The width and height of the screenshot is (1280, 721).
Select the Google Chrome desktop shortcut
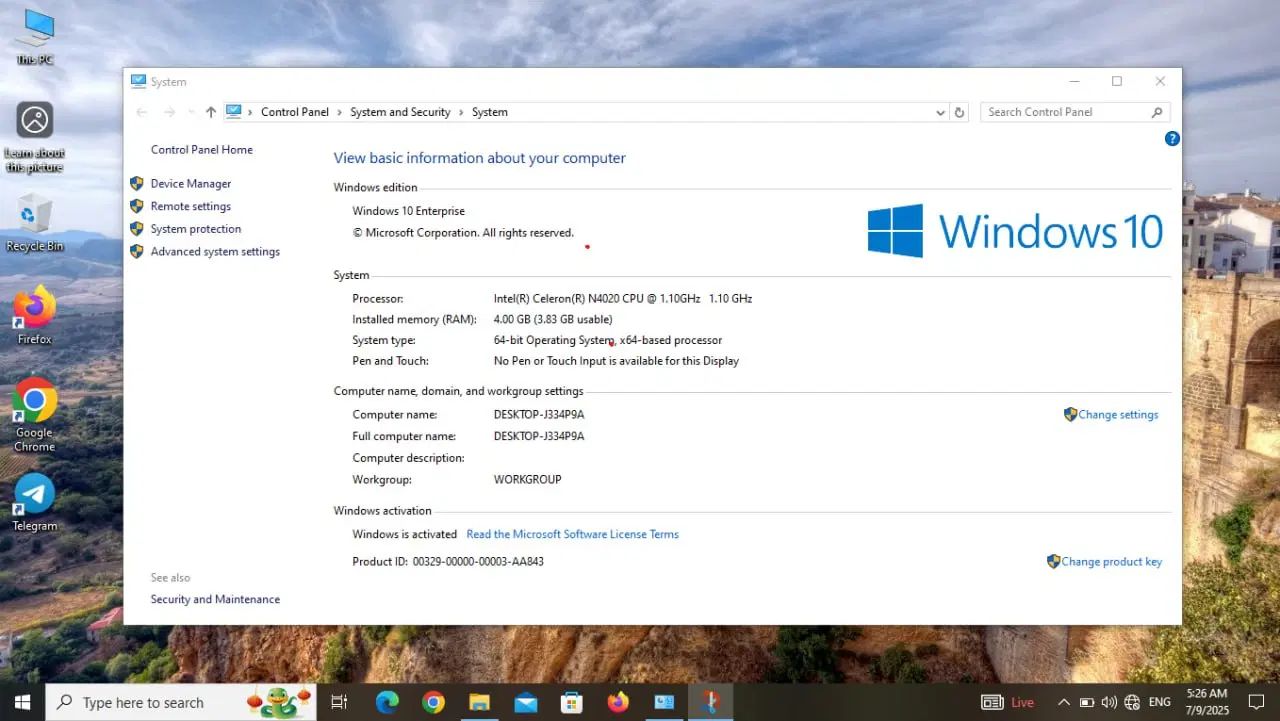[x=35, y=415]
